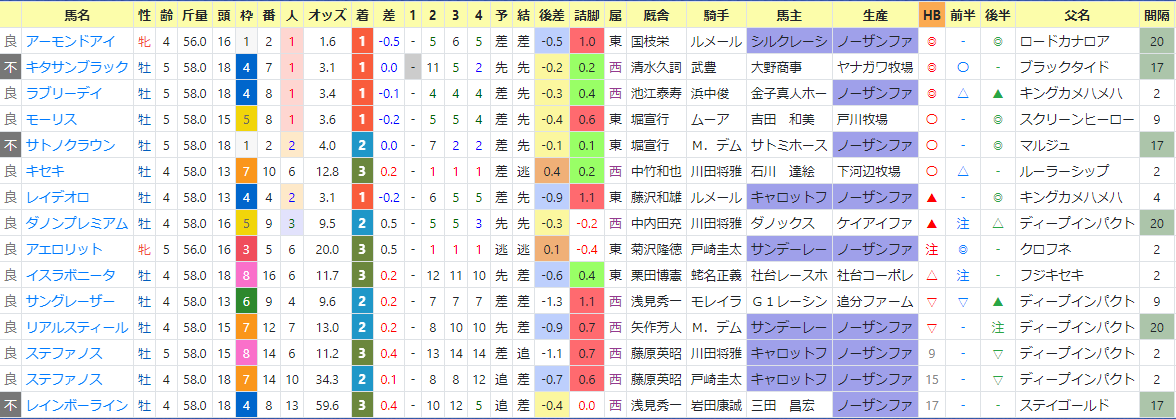Open the モーリス horse link
Screen dimensions: 1176x419
click(x=51, y=119)
